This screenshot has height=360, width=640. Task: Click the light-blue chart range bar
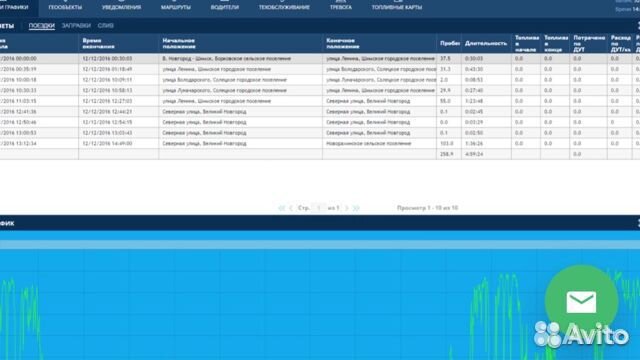pyautogui.click(x=320, y=244)
